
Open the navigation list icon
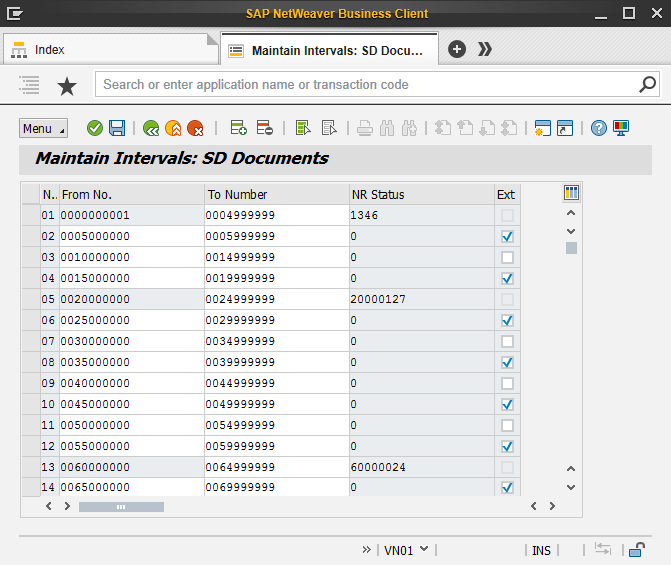tap(29, 85)
